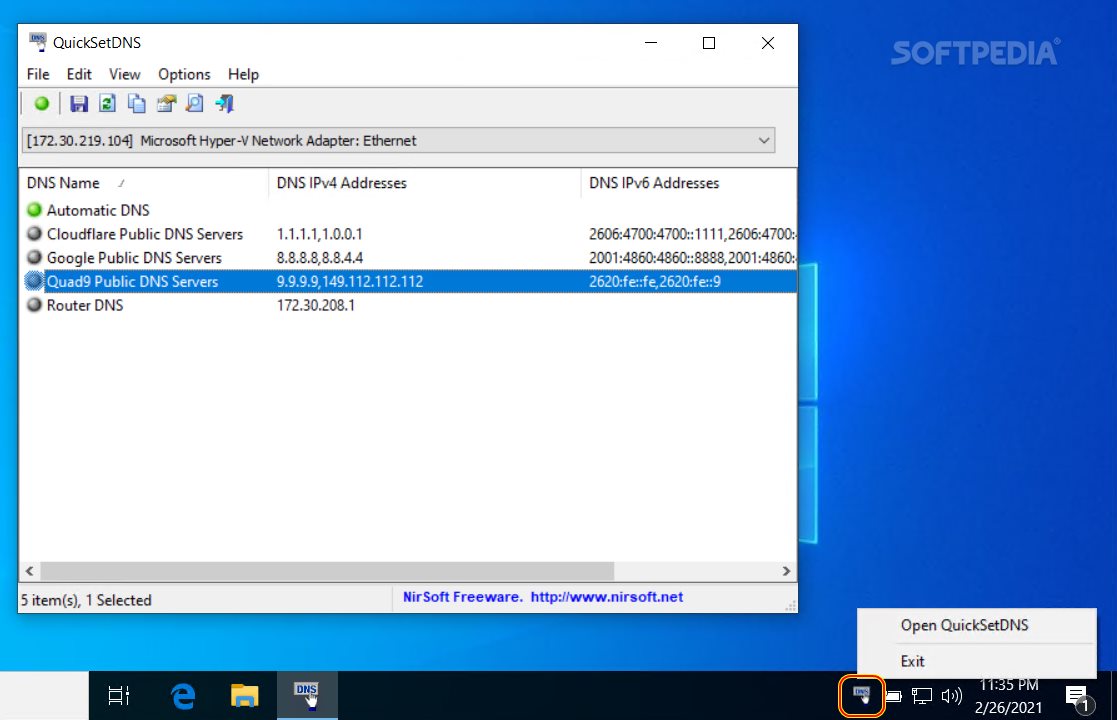The height and width of the screenshot is (720, 1117).
Task: Click the QuickSetDNS system tray icon
Action: pos(862,696)
